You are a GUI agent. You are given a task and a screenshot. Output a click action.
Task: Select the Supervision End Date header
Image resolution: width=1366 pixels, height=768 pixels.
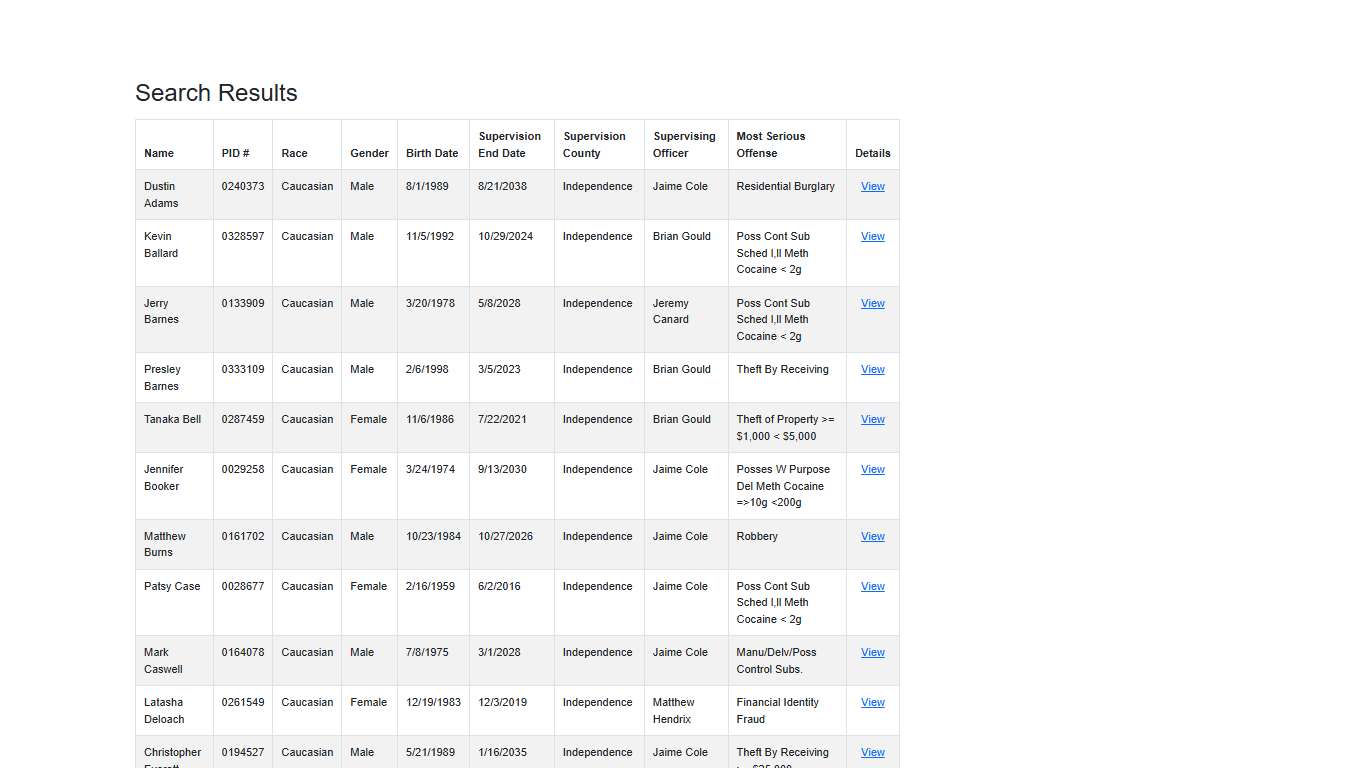click(x=509, y=145)
